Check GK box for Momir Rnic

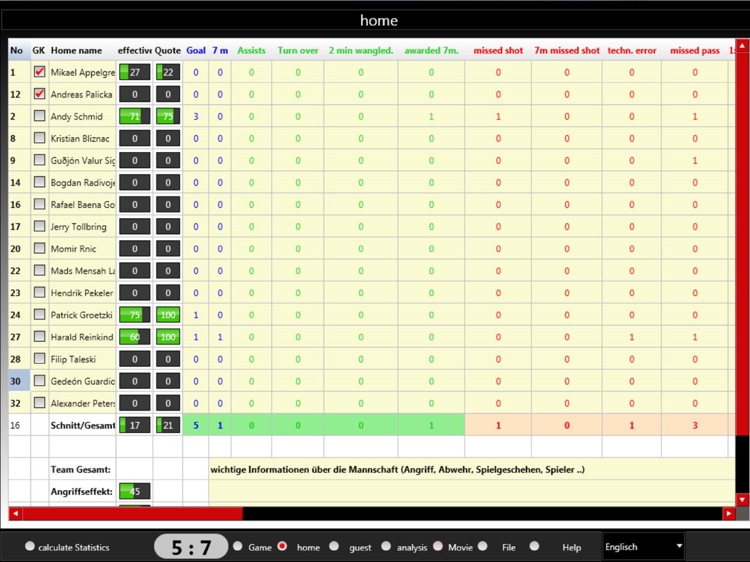point(40,249)
